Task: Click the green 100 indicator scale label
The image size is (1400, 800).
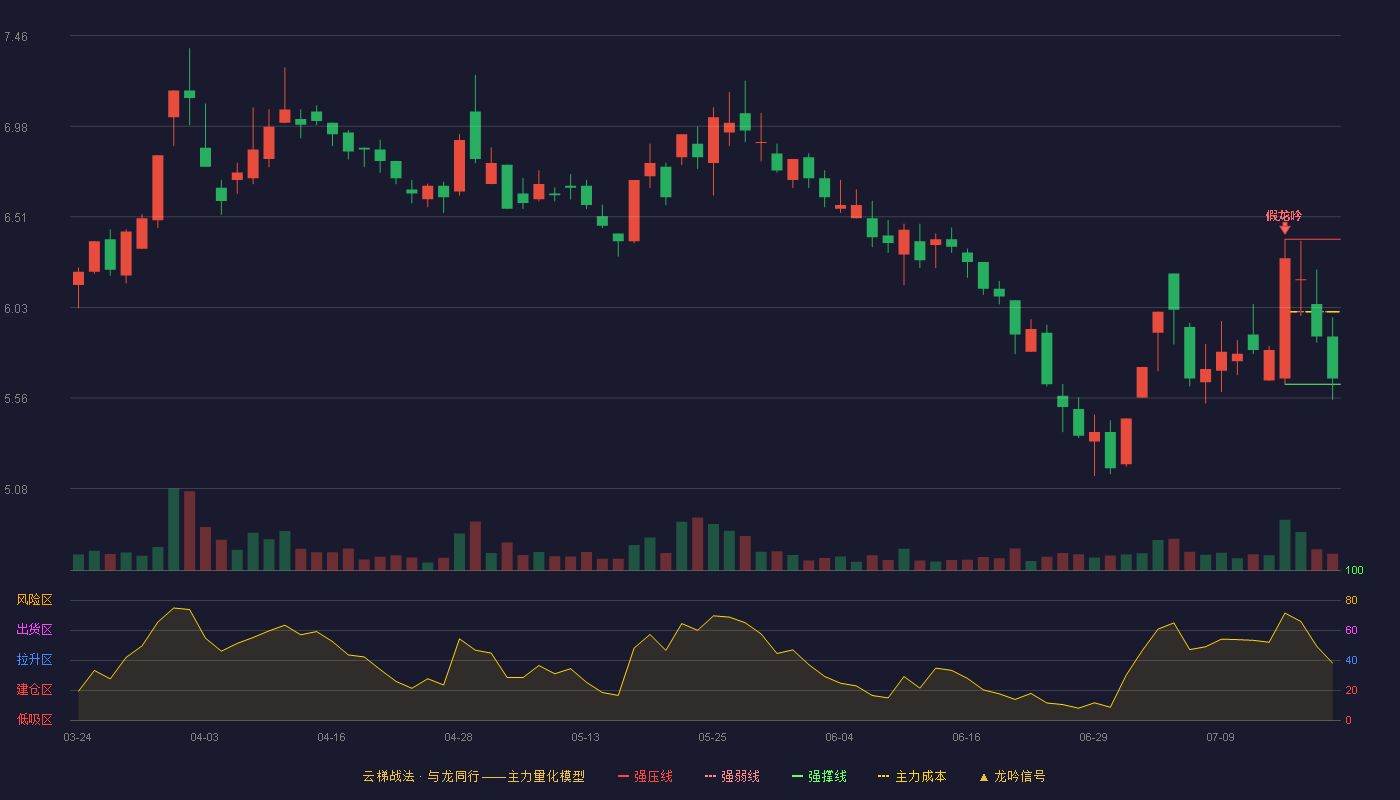Action: point(1354,571)
